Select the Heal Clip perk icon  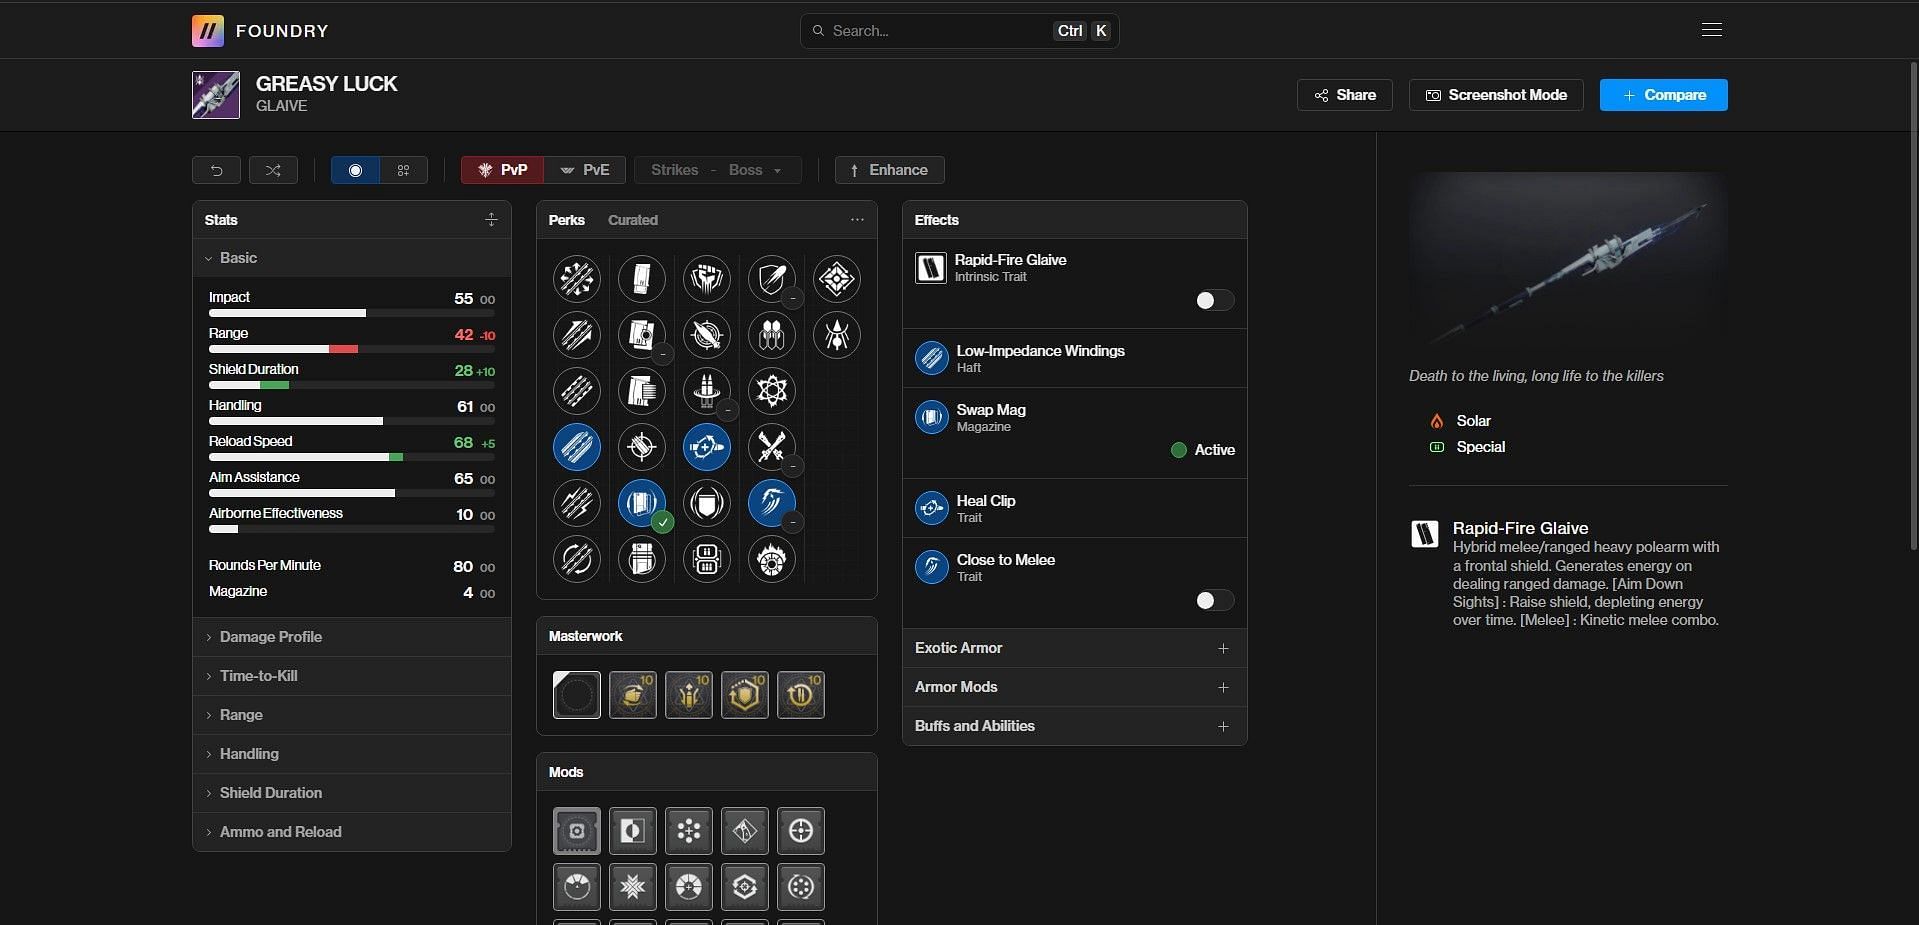707,447
